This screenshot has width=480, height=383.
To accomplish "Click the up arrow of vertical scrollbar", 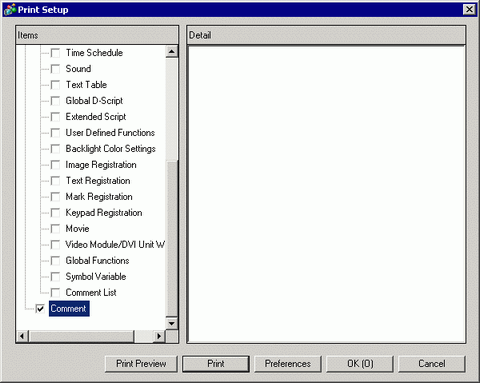I will [172, 52].
